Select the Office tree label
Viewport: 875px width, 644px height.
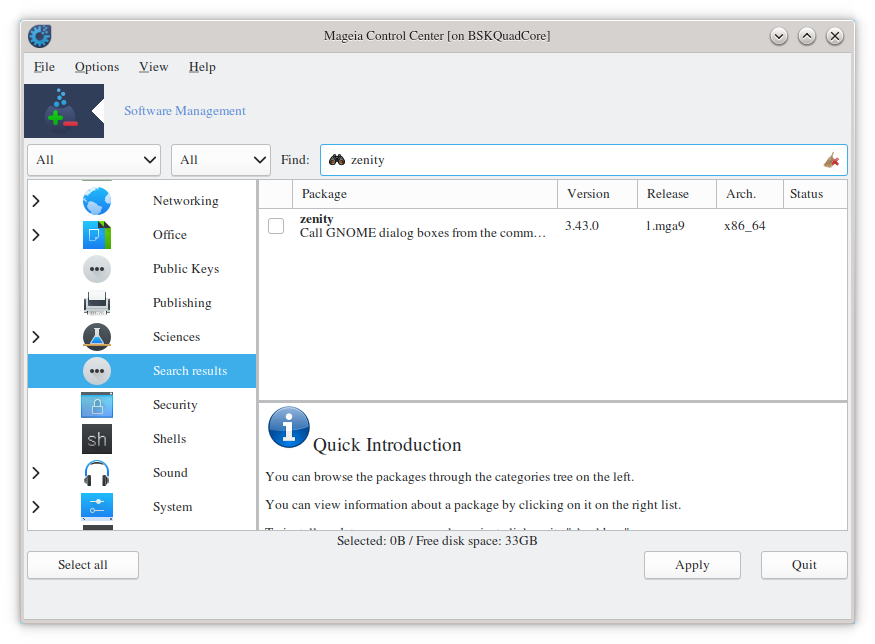[170, 235]
